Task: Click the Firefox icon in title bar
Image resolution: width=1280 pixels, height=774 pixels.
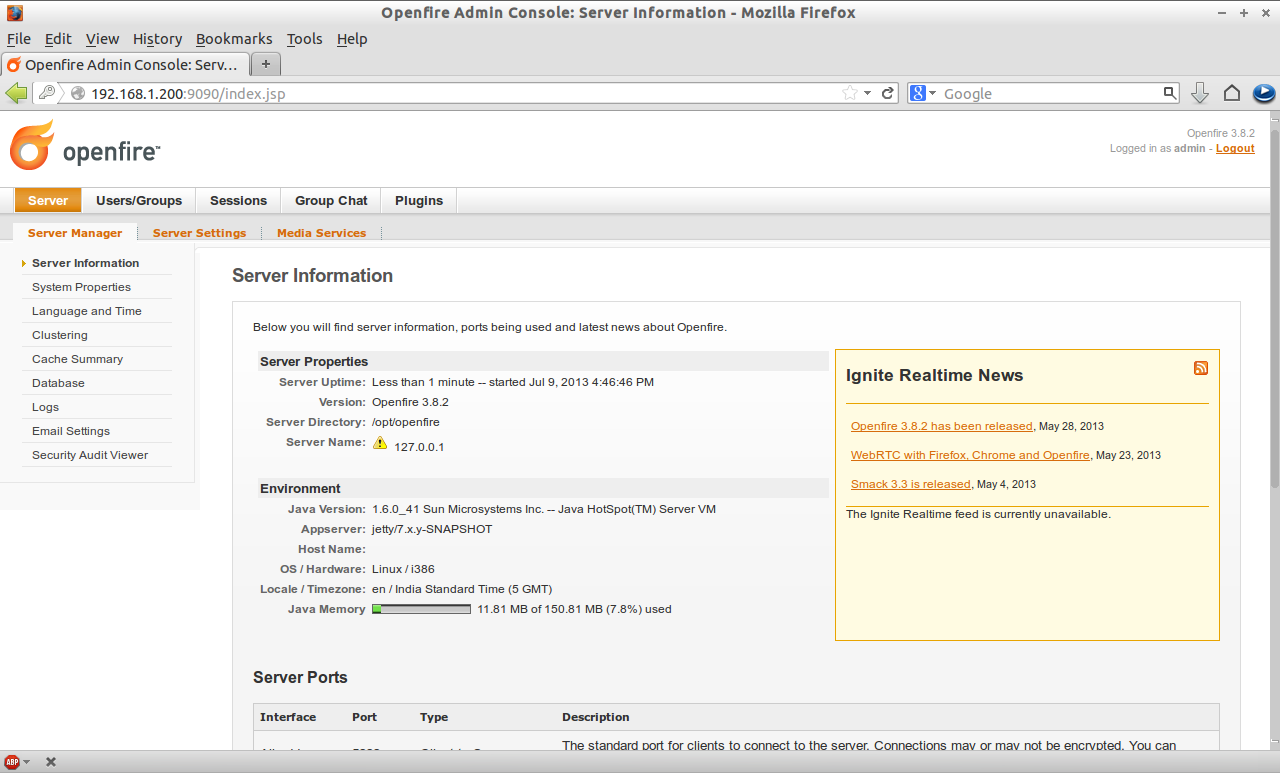Action: coord(15,13)
